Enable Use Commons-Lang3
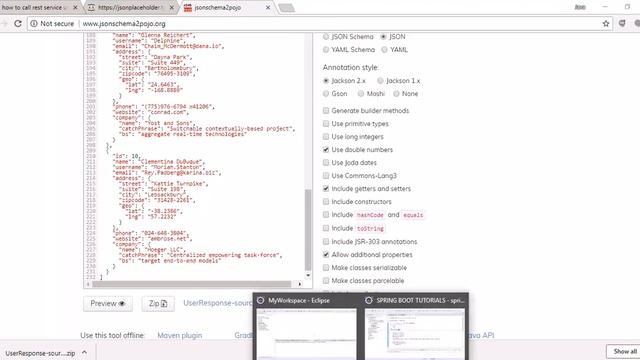This screenshot has height=360, width=640. (326, 176)
